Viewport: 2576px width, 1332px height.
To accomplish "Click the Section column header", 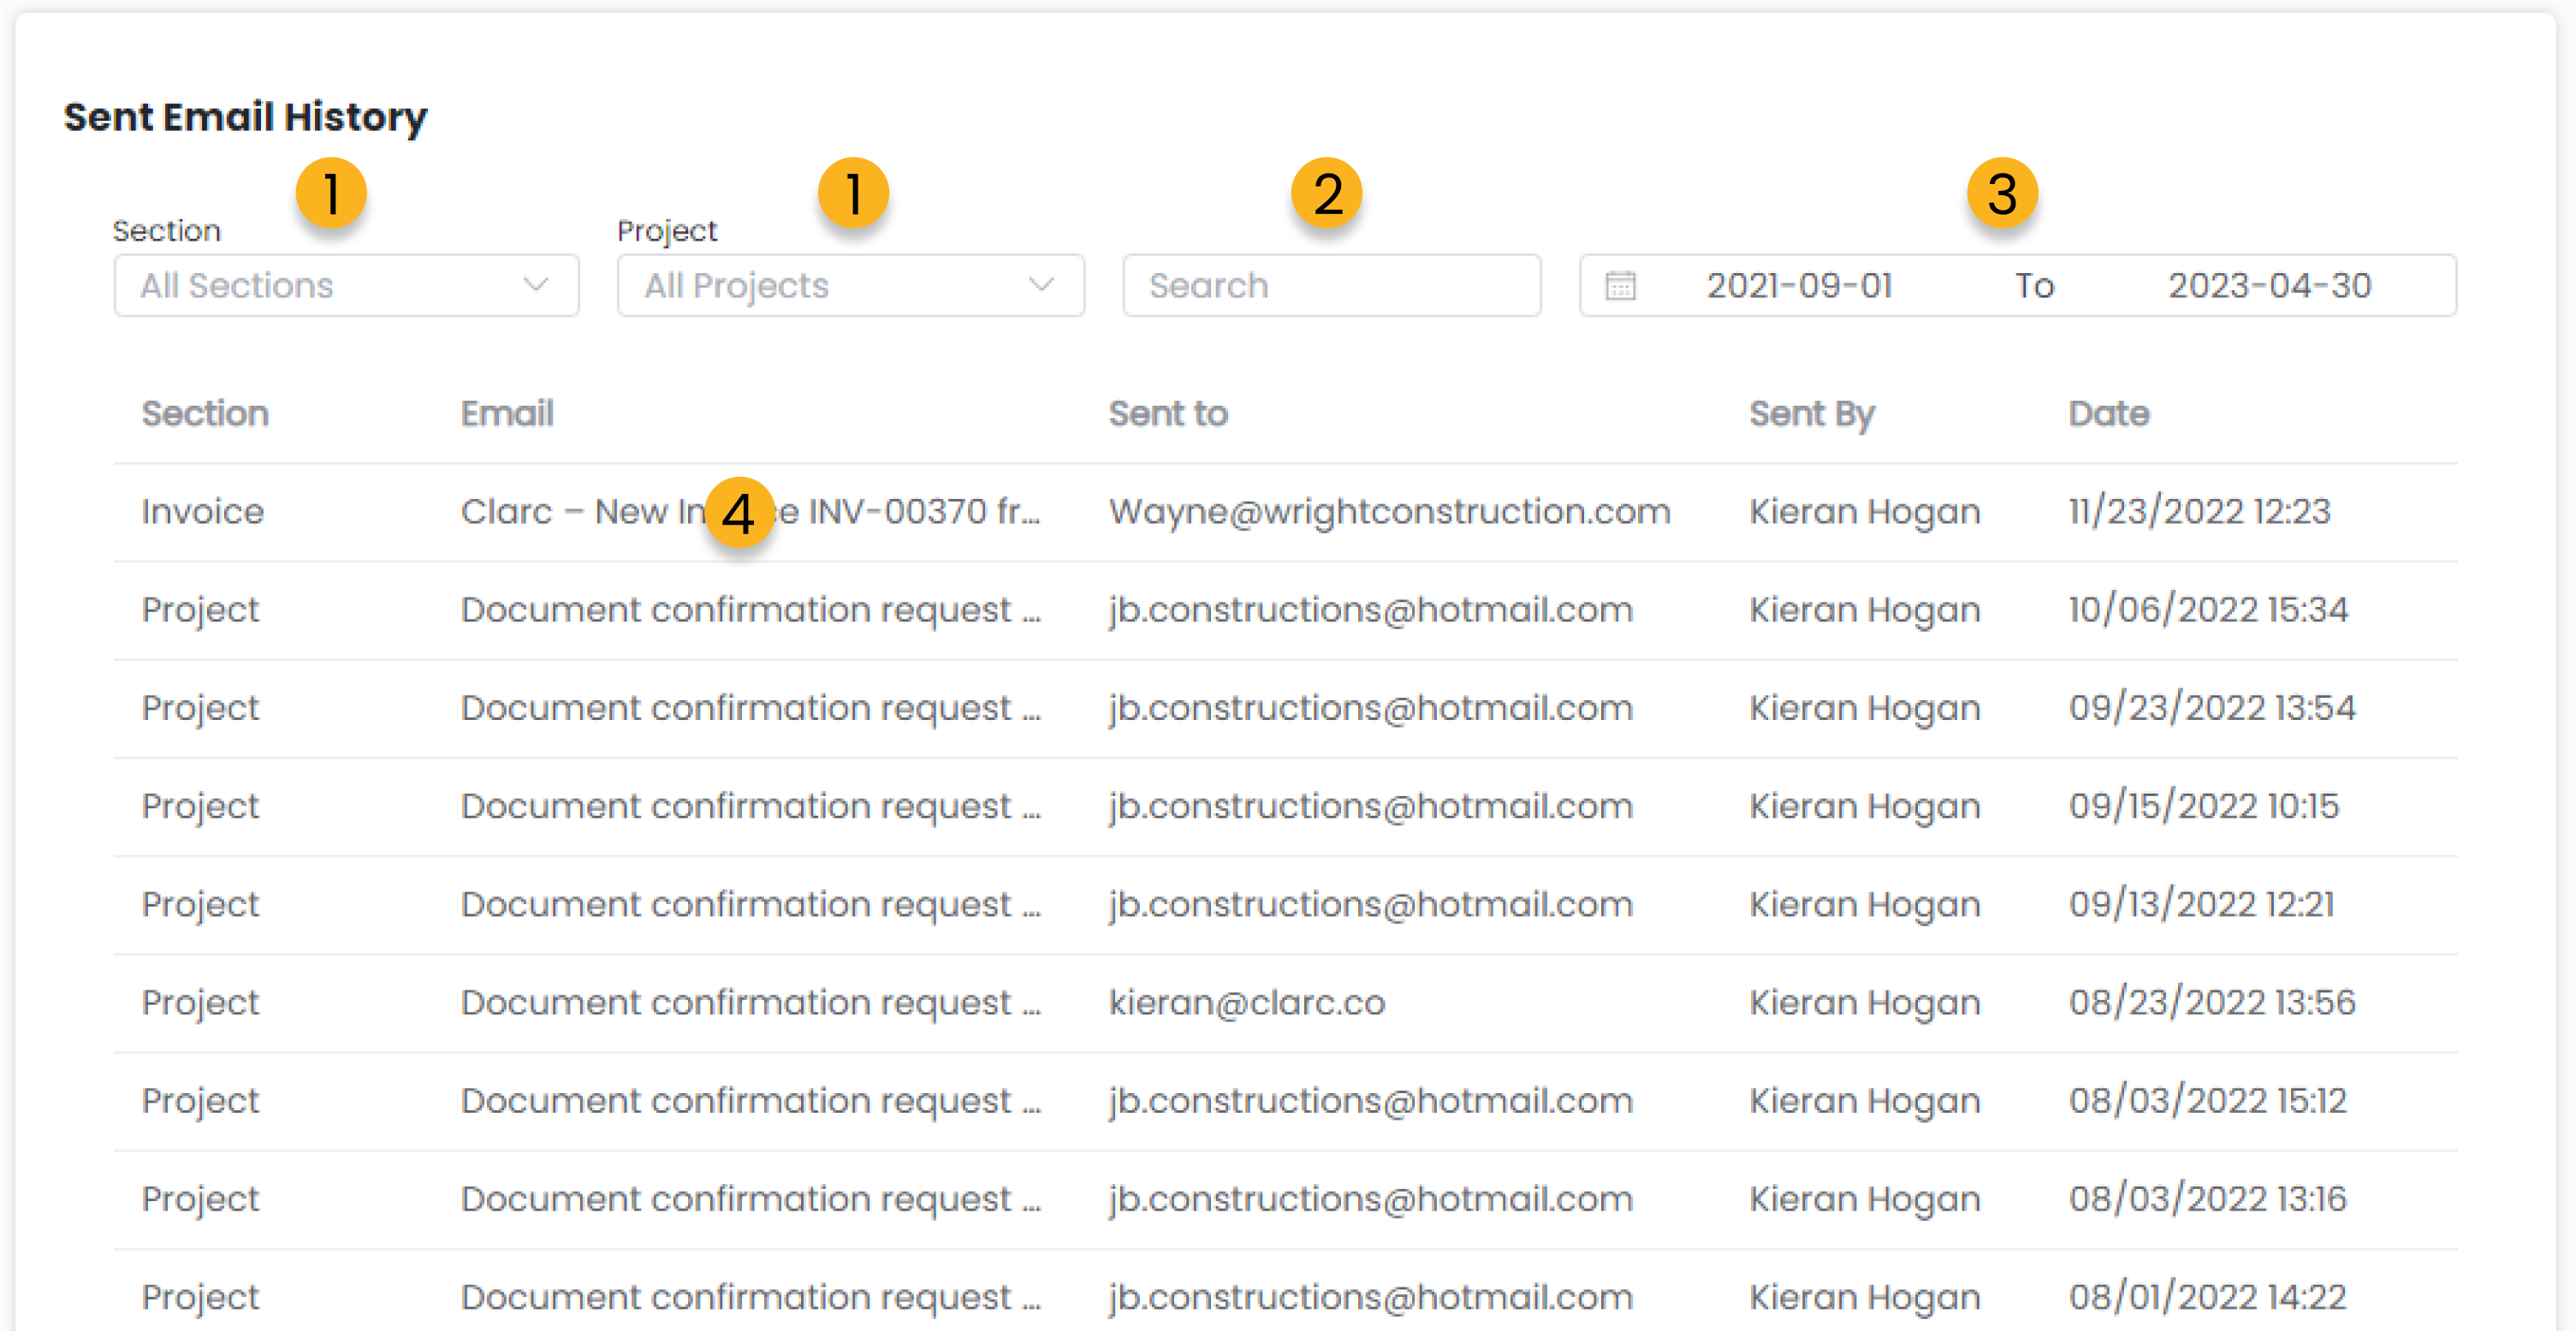I will coord(205,414).
